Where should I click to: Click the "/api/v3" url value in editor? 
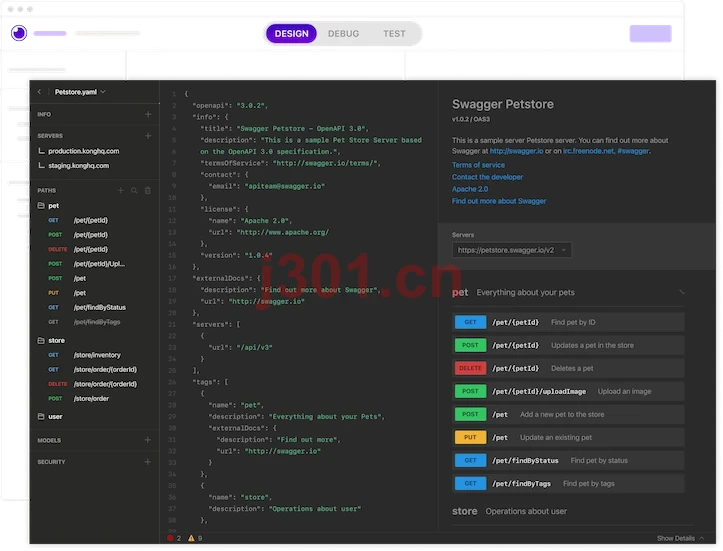(255, 347)
